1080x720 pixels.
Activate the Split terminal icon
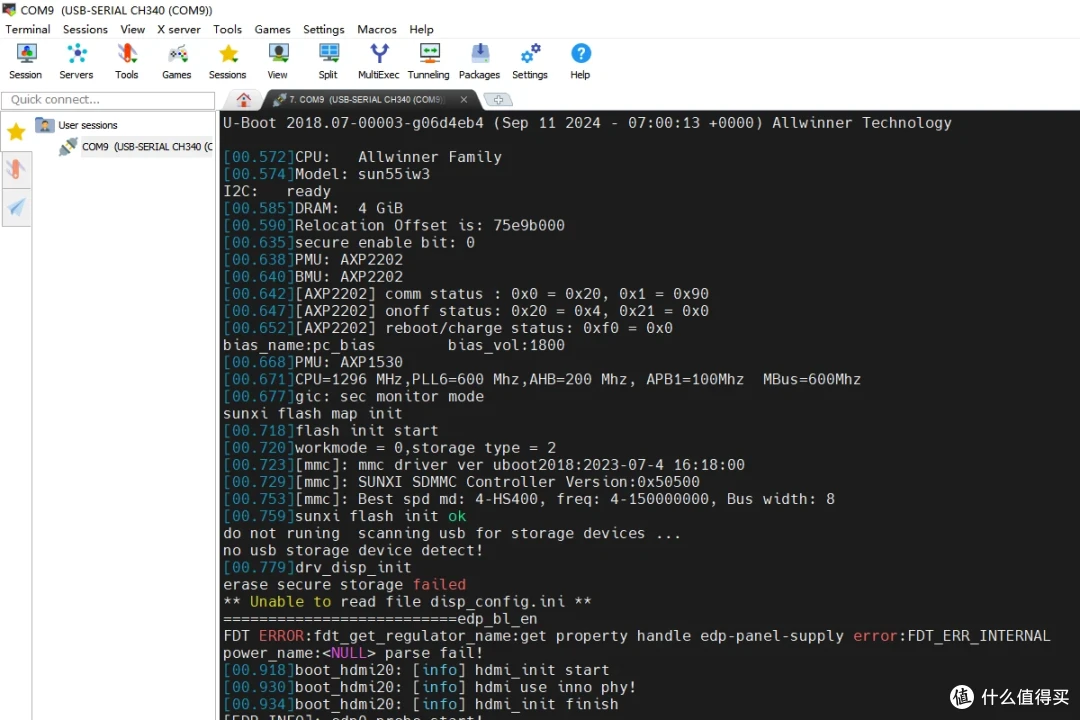pyautogui.click(x=328, y=61)
